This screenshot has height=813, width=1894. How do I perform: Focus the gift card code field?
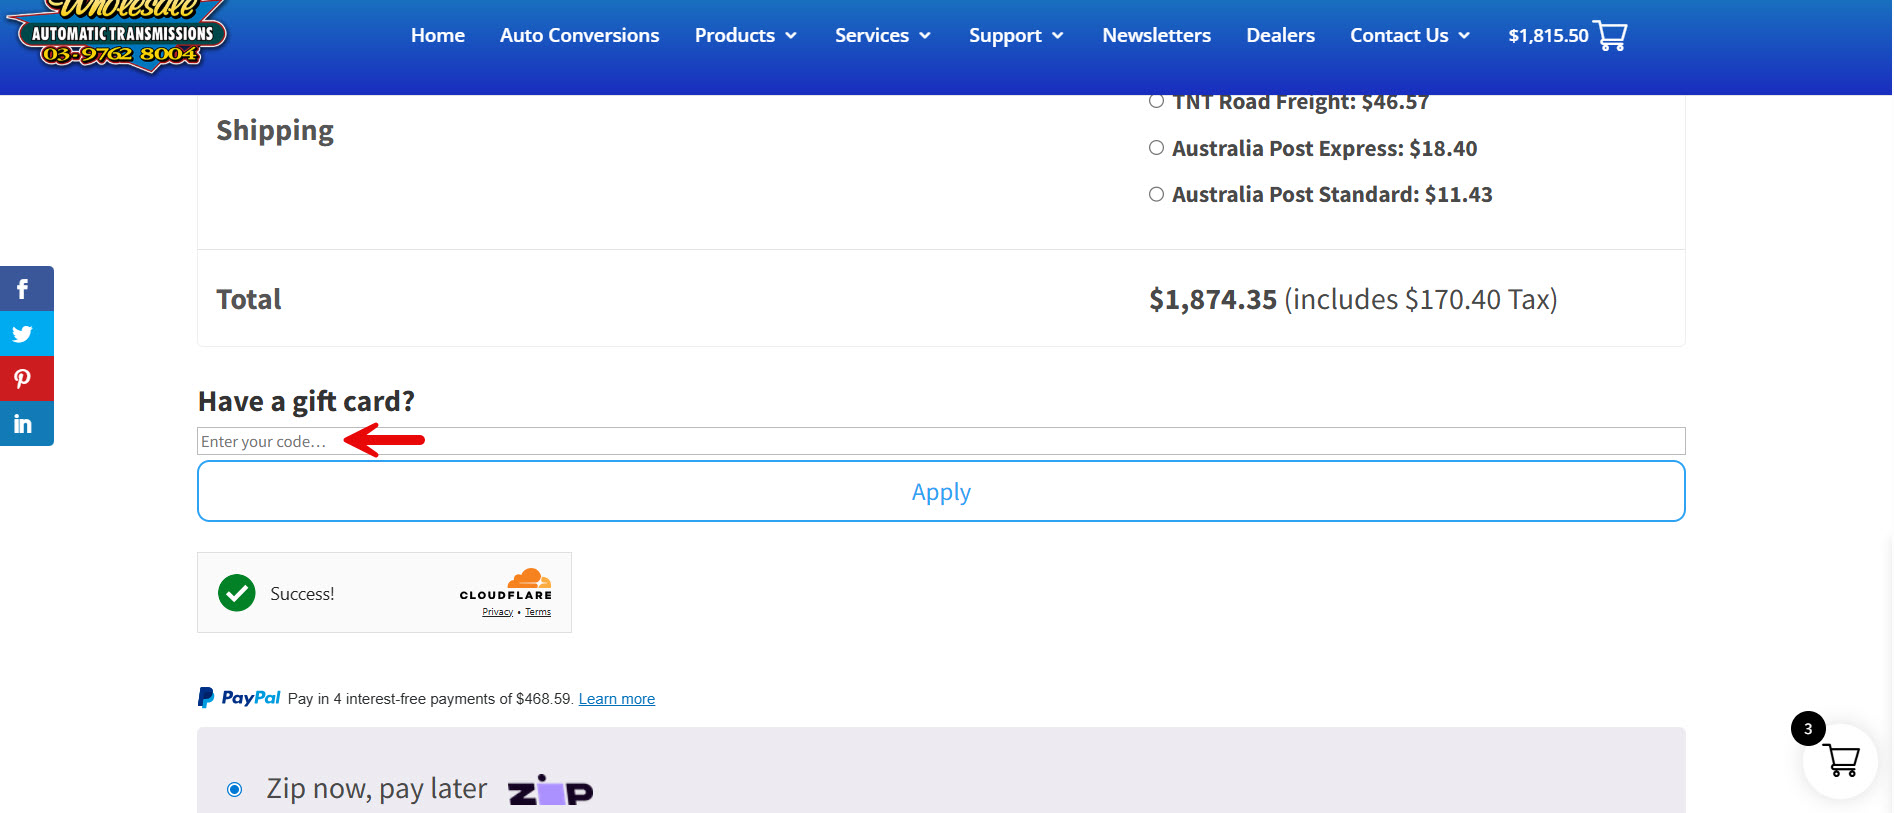(940, 441)
